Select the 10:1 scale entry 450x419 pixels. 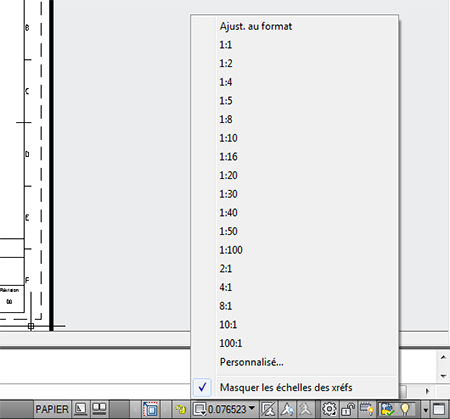click(295, 325)
